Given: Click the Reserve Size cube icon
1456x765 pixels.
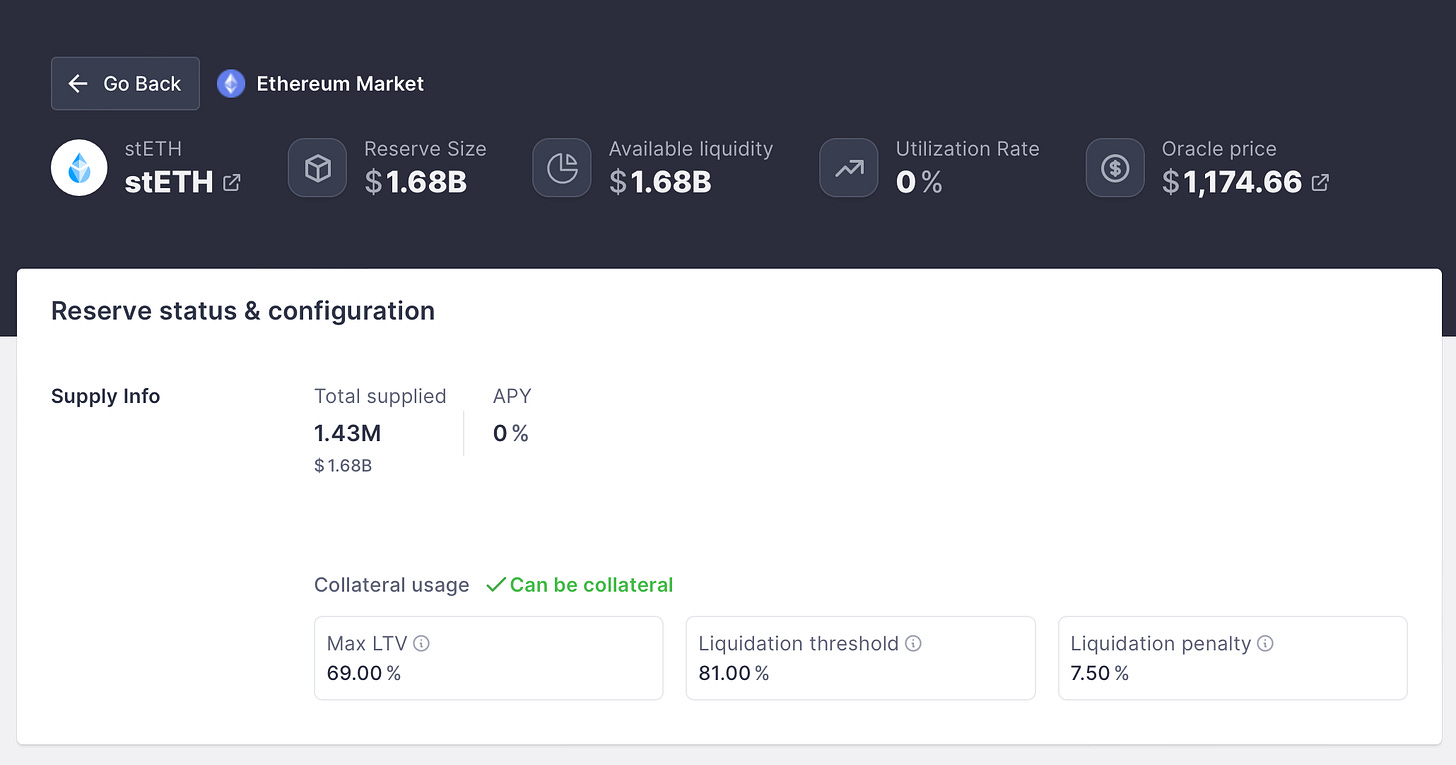Looking at the screenshot, I should point(317,168).
